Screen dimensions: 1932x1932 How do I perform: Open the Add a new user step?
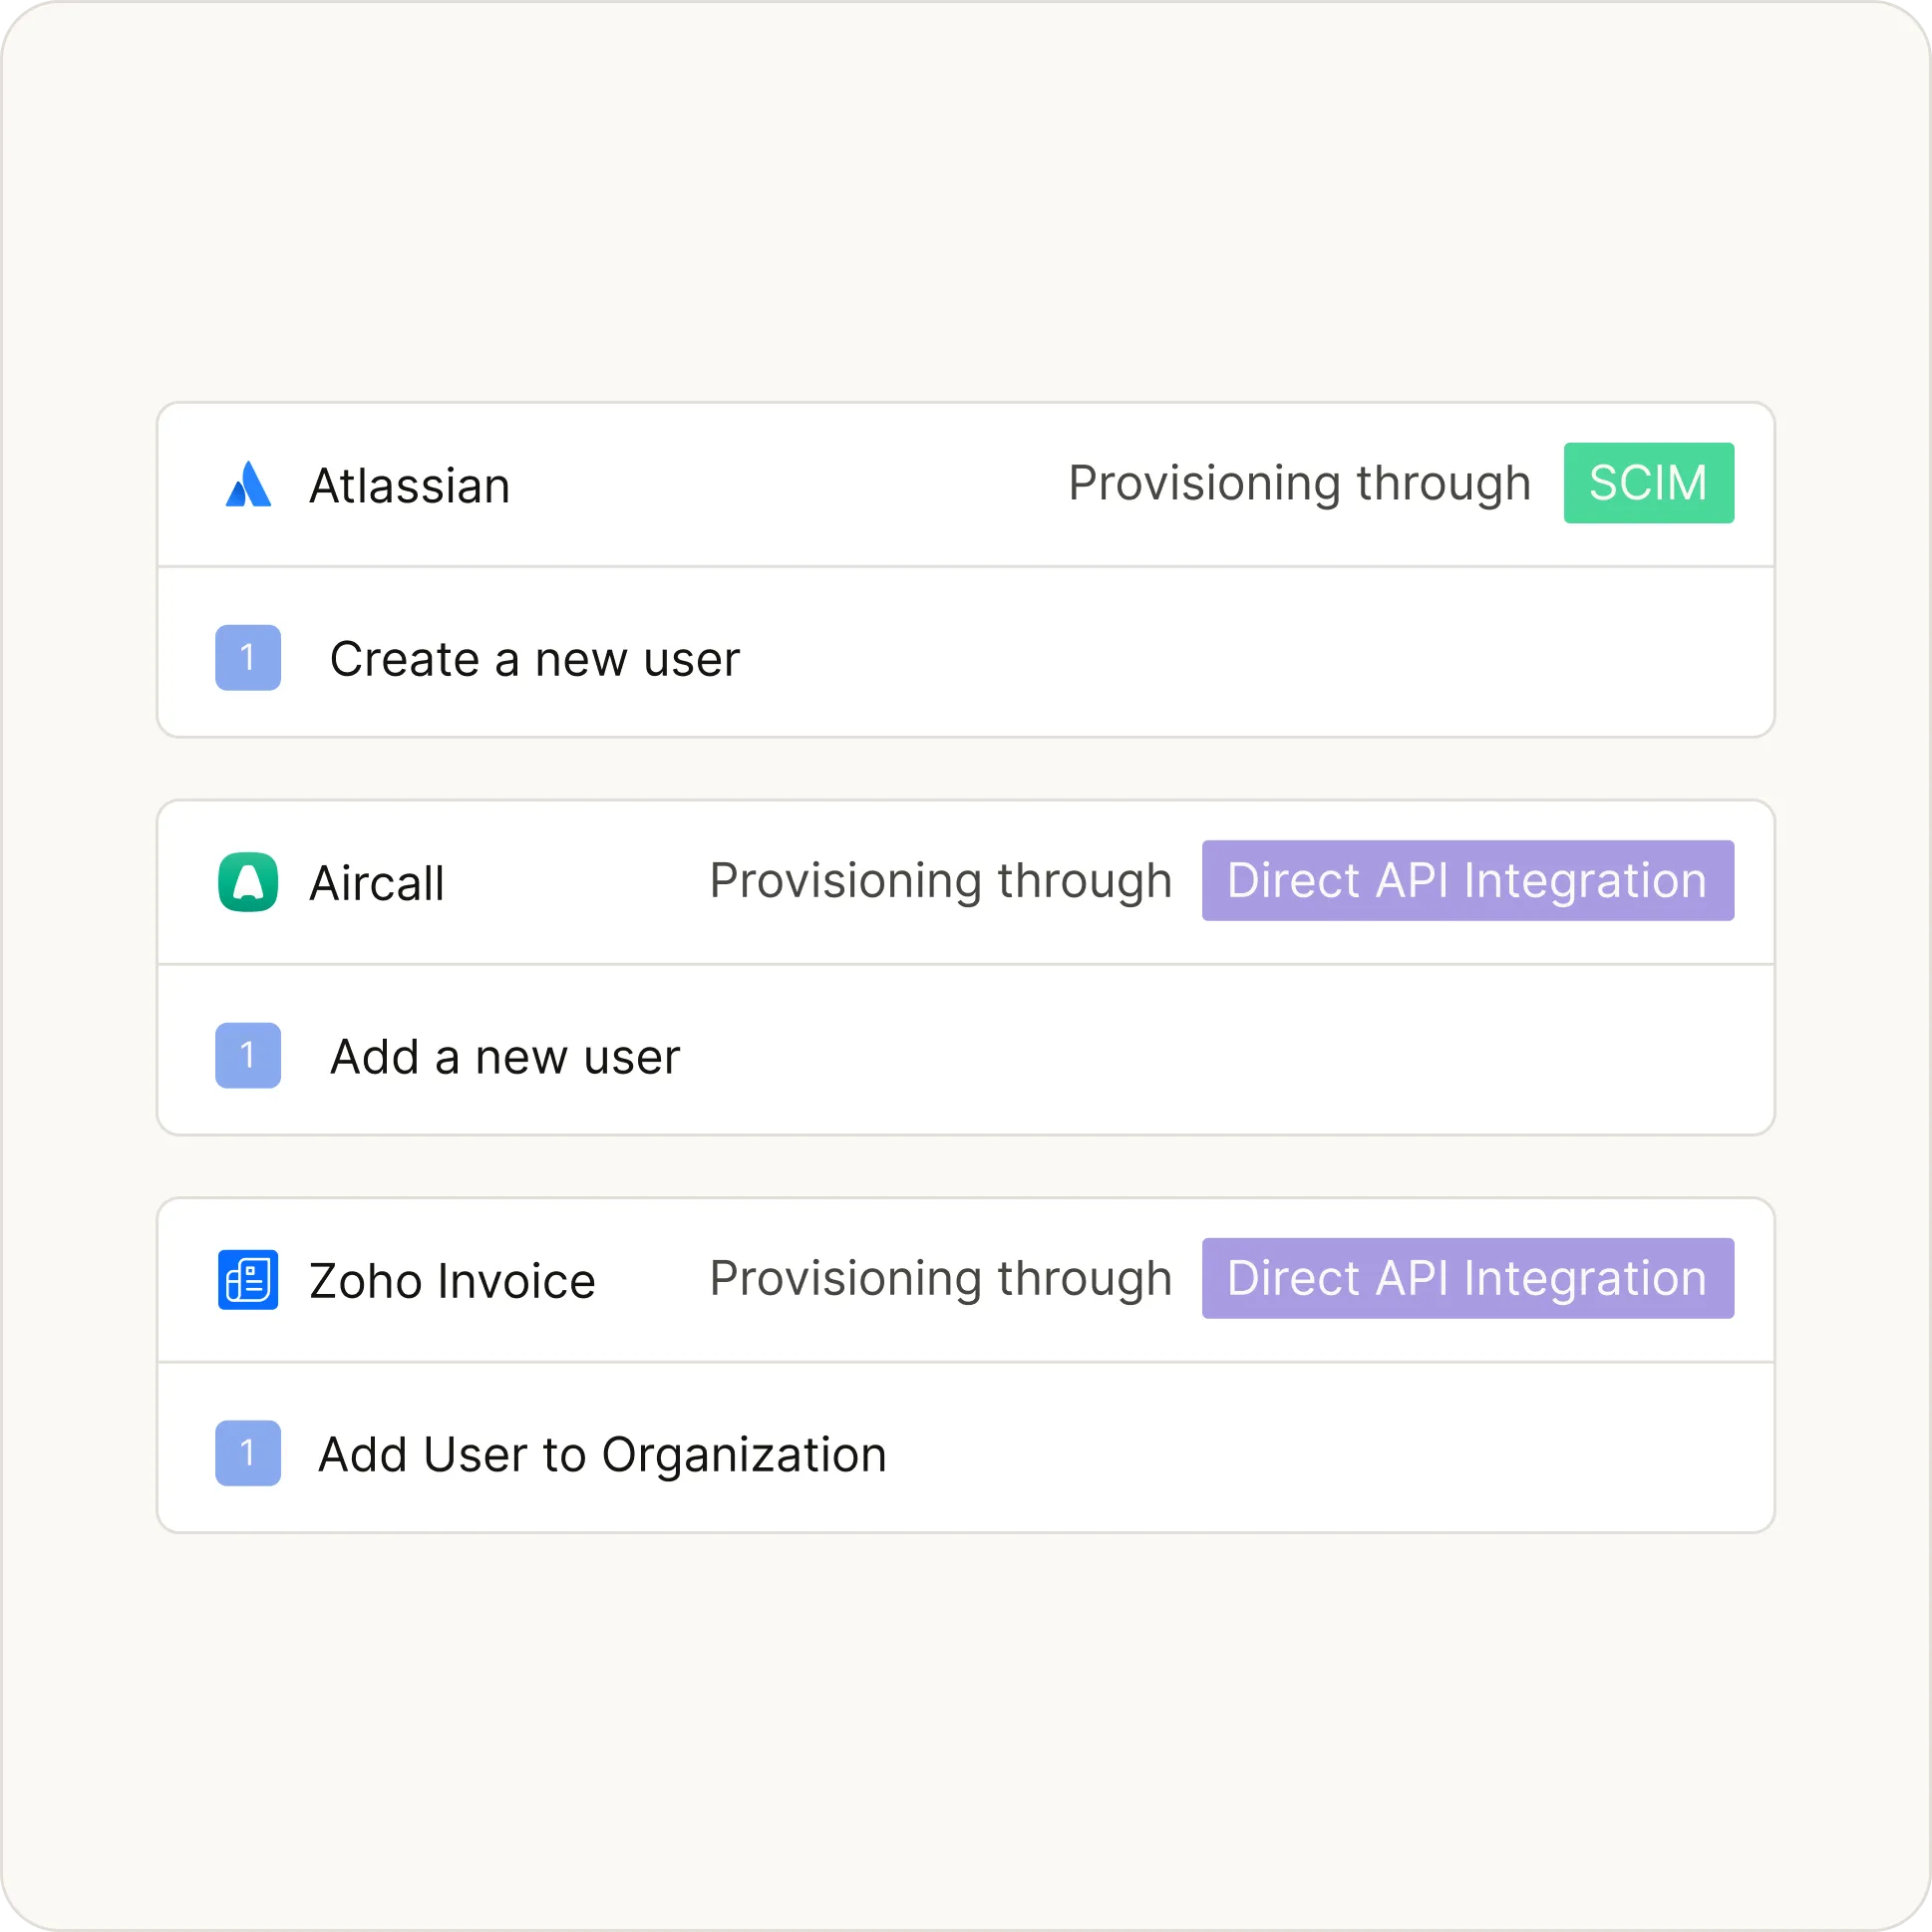(966, 1050)
